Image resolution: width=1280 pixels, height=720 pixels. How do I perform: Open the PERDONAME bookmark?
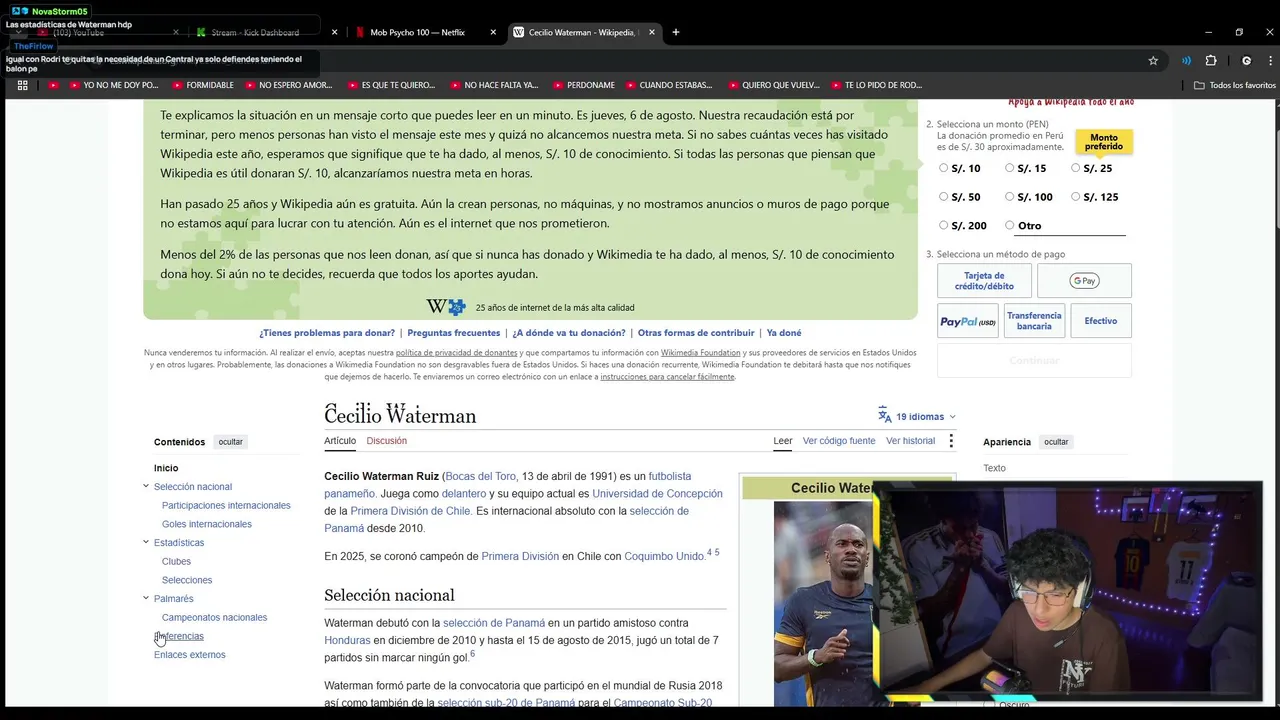pos(583,85)
